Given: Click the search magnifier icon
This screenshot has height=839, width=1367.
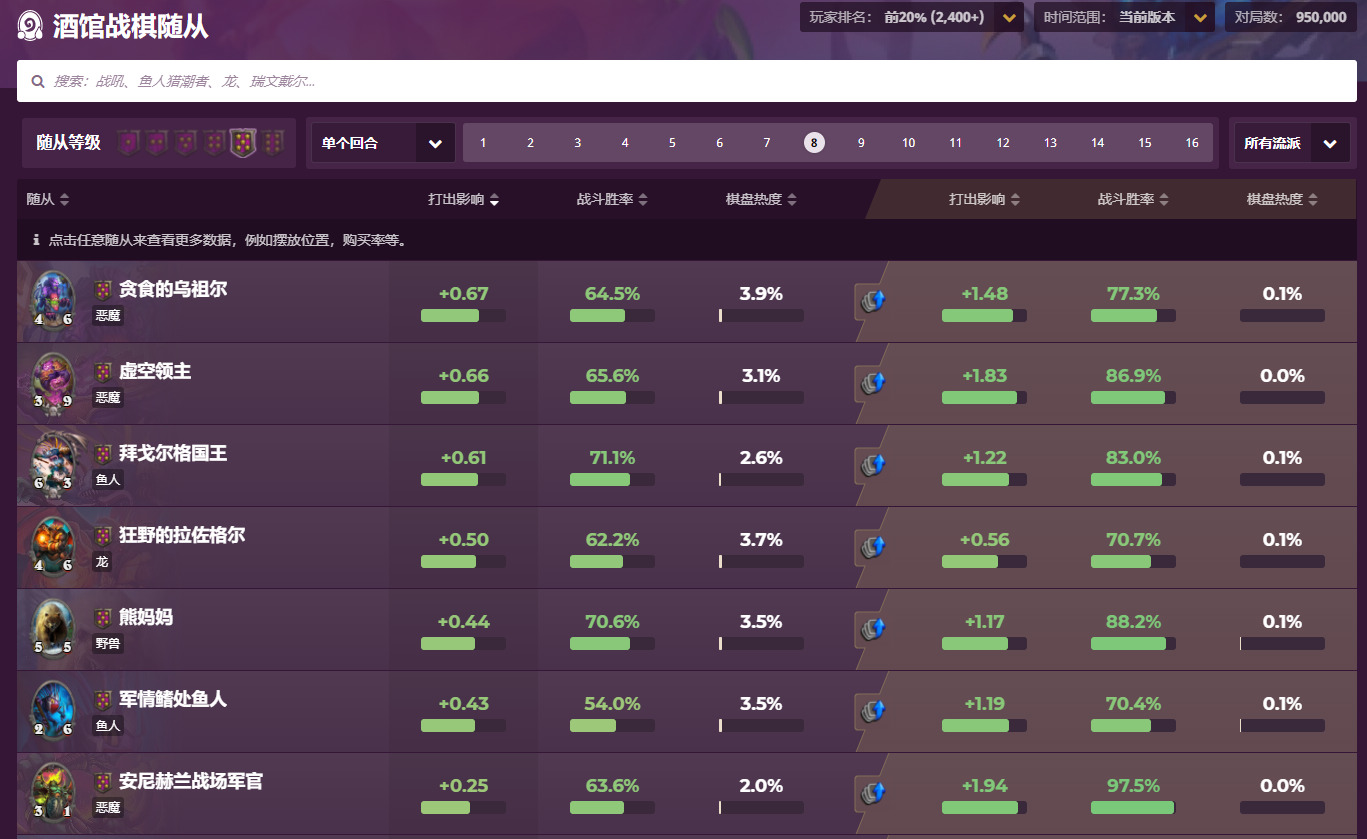Looking at the screenshot, I should tap(38, 82).
